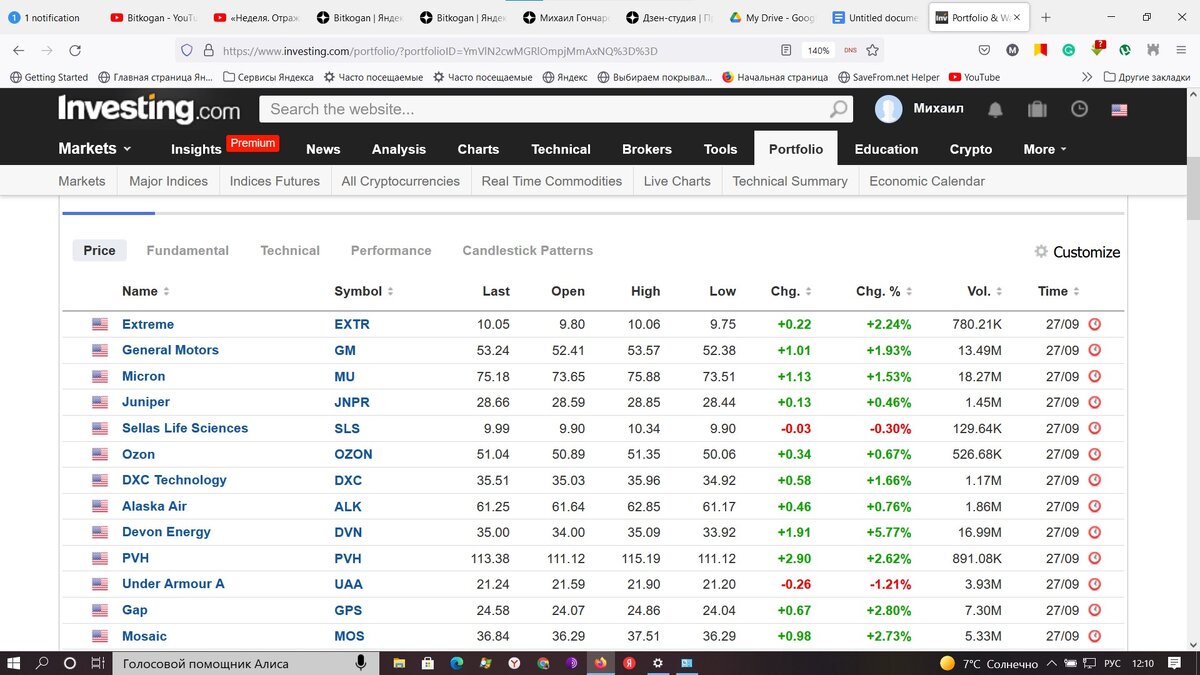Open Windows Start menu
The width and height of the screenshot is (1200, 675).
pos(14,663)
